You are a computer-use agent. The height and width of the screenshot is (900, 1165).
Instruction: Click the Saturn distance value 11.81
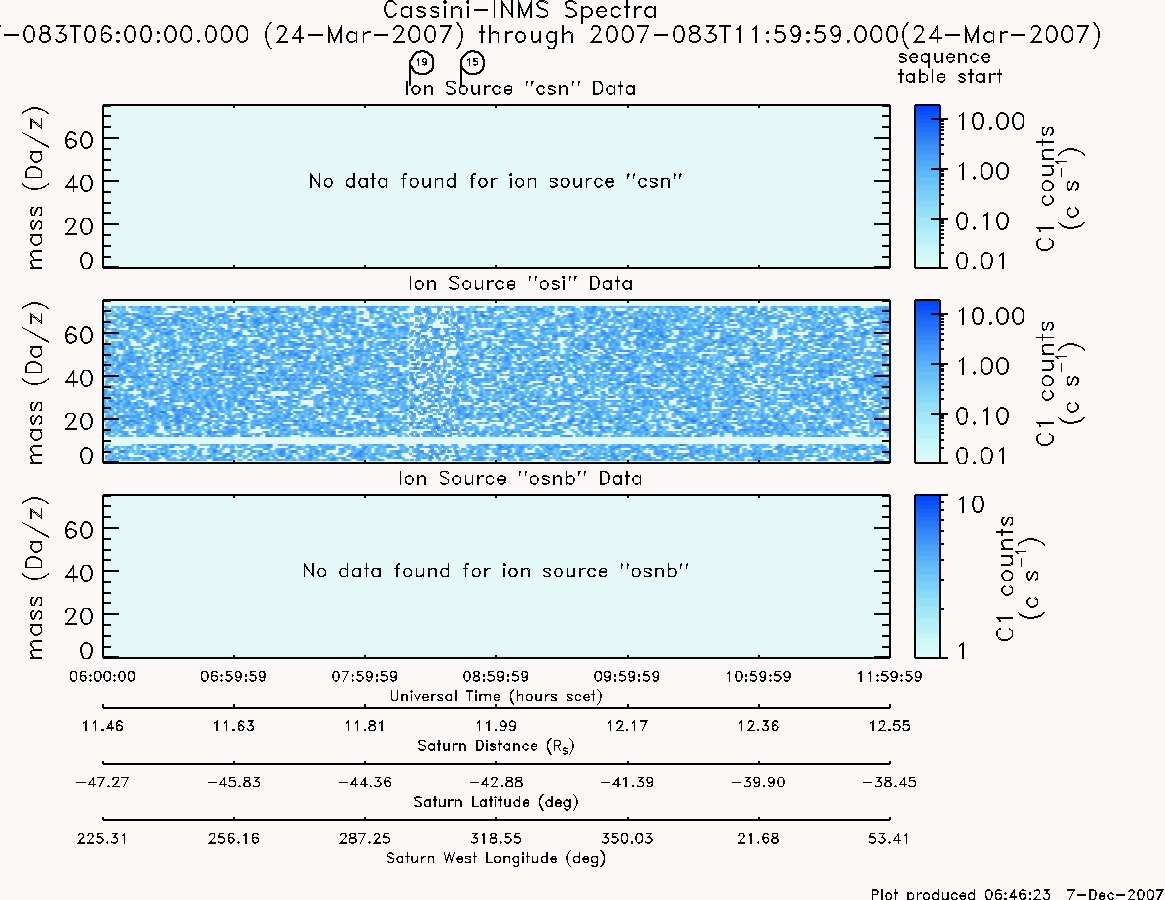(365, 726)
